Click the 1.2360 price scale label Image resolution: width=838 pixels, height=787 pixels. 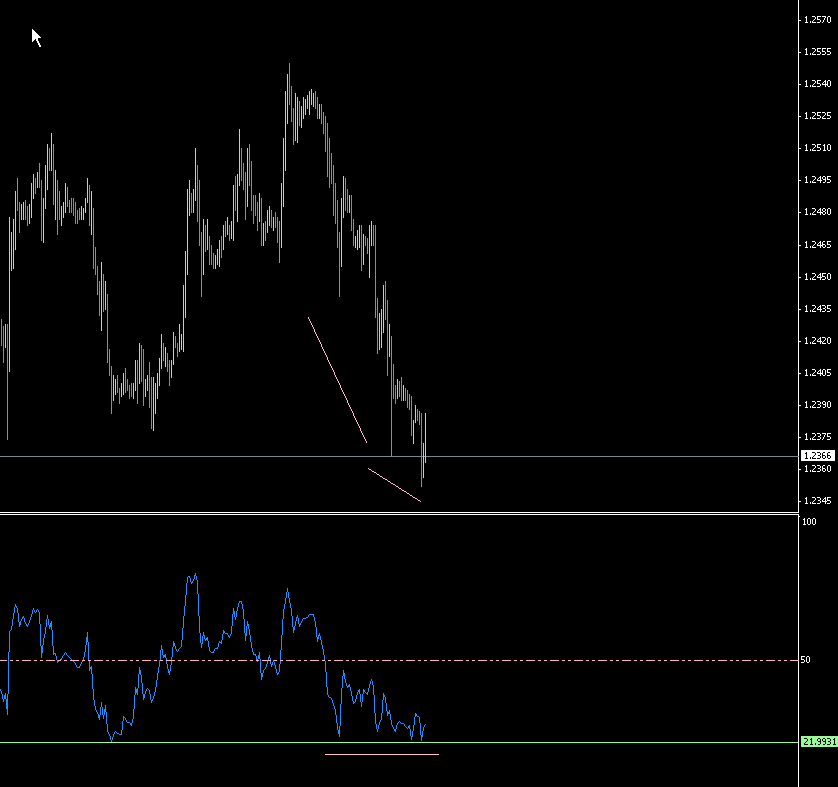pos(818,469)
